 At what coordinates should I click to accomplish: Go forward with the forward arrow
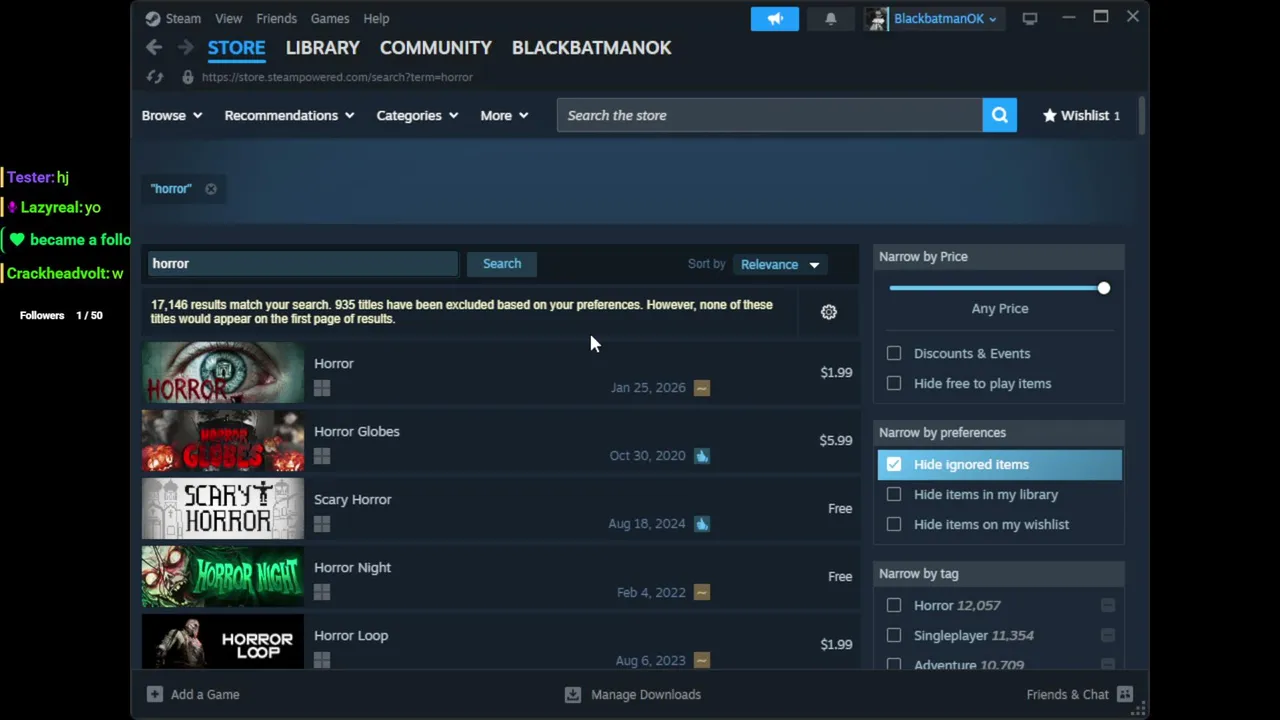tap(185, 47)
